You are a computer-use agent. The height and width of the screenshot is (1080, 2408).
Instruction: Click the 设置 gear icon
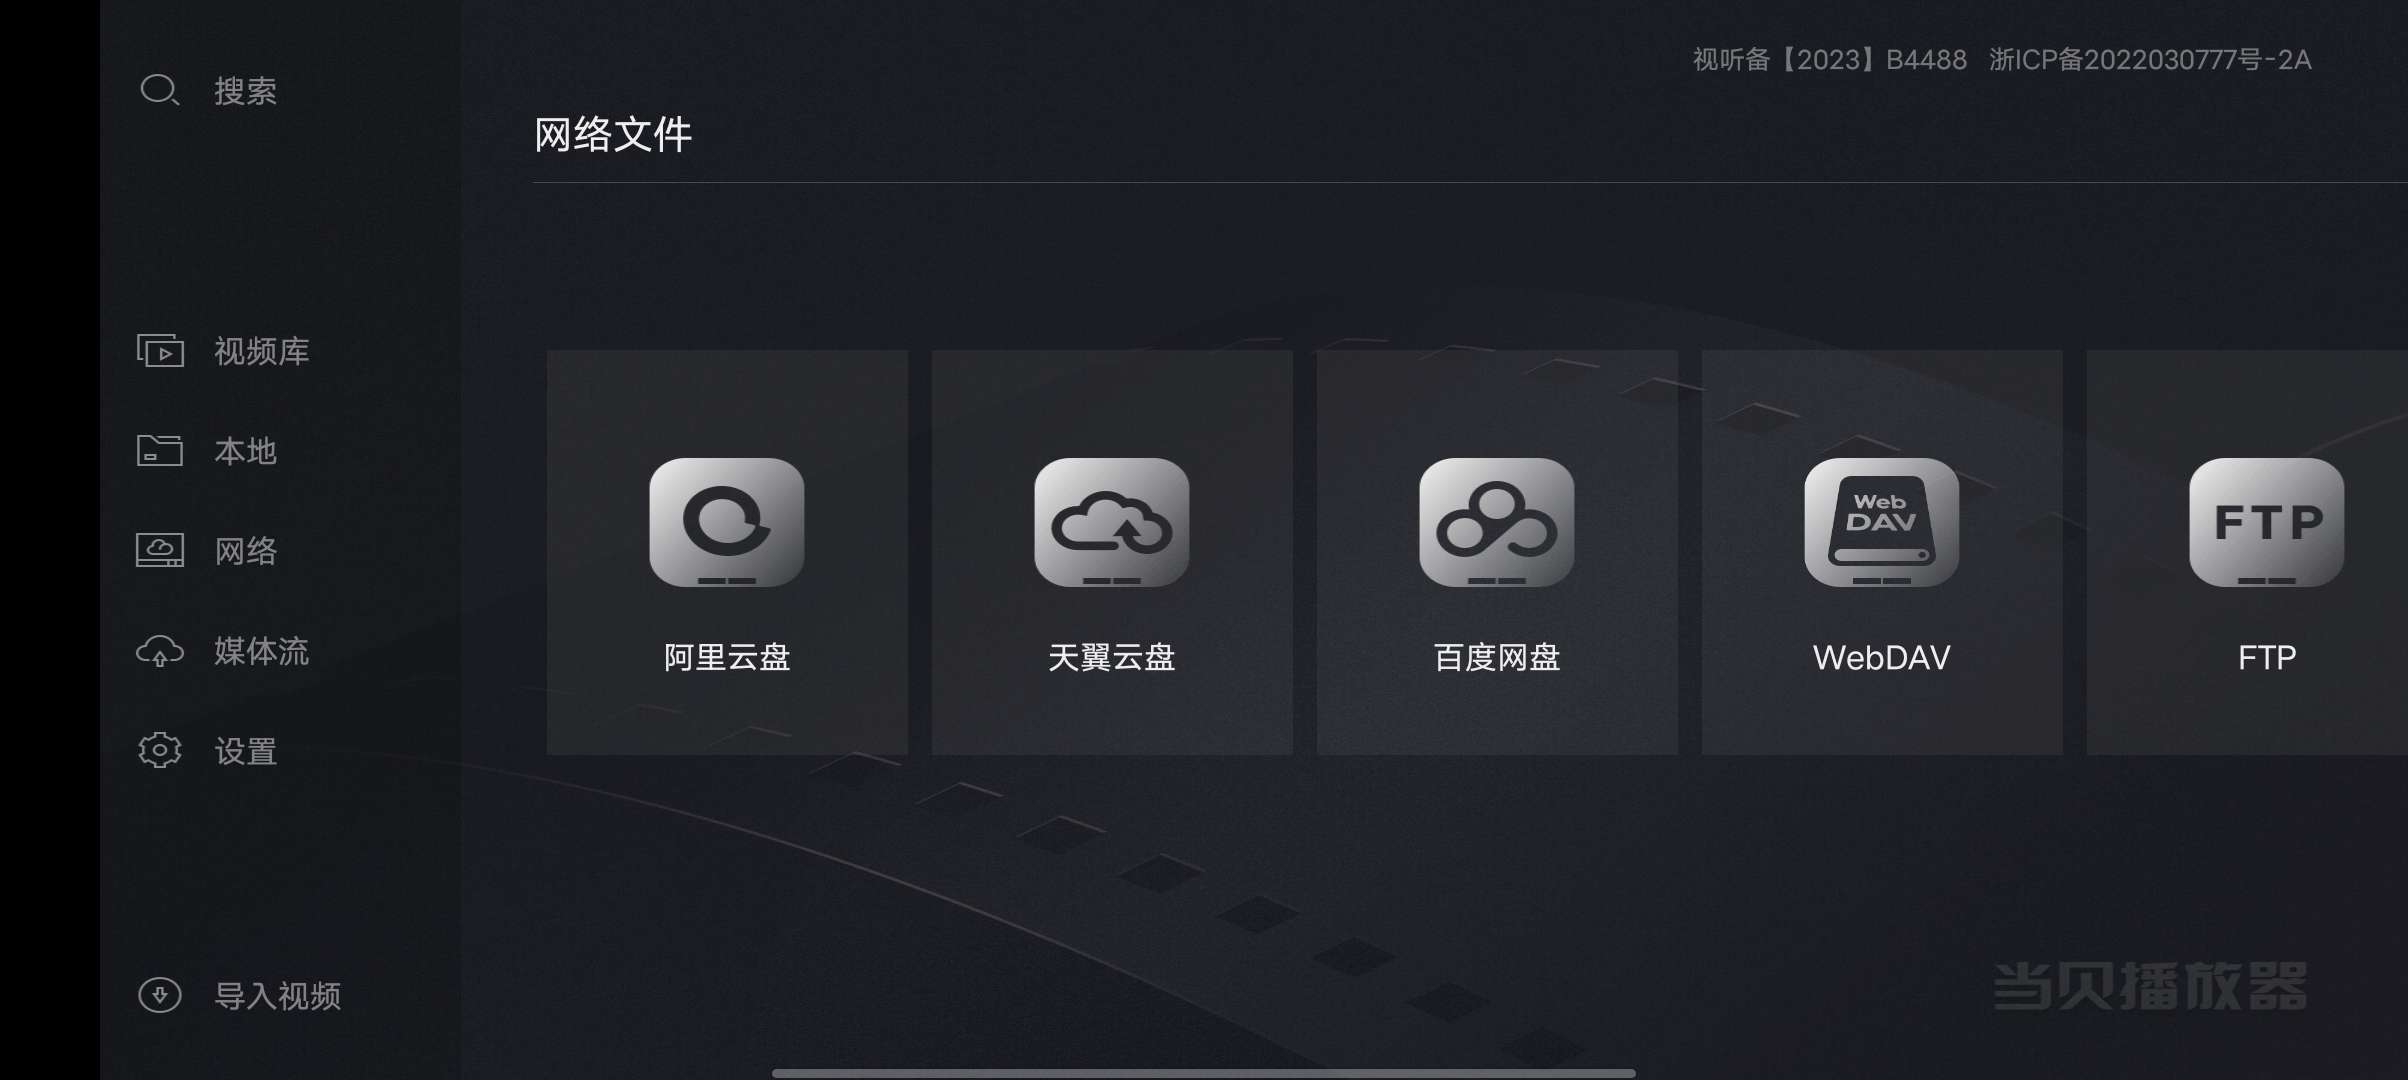click(x=160, y=750)
